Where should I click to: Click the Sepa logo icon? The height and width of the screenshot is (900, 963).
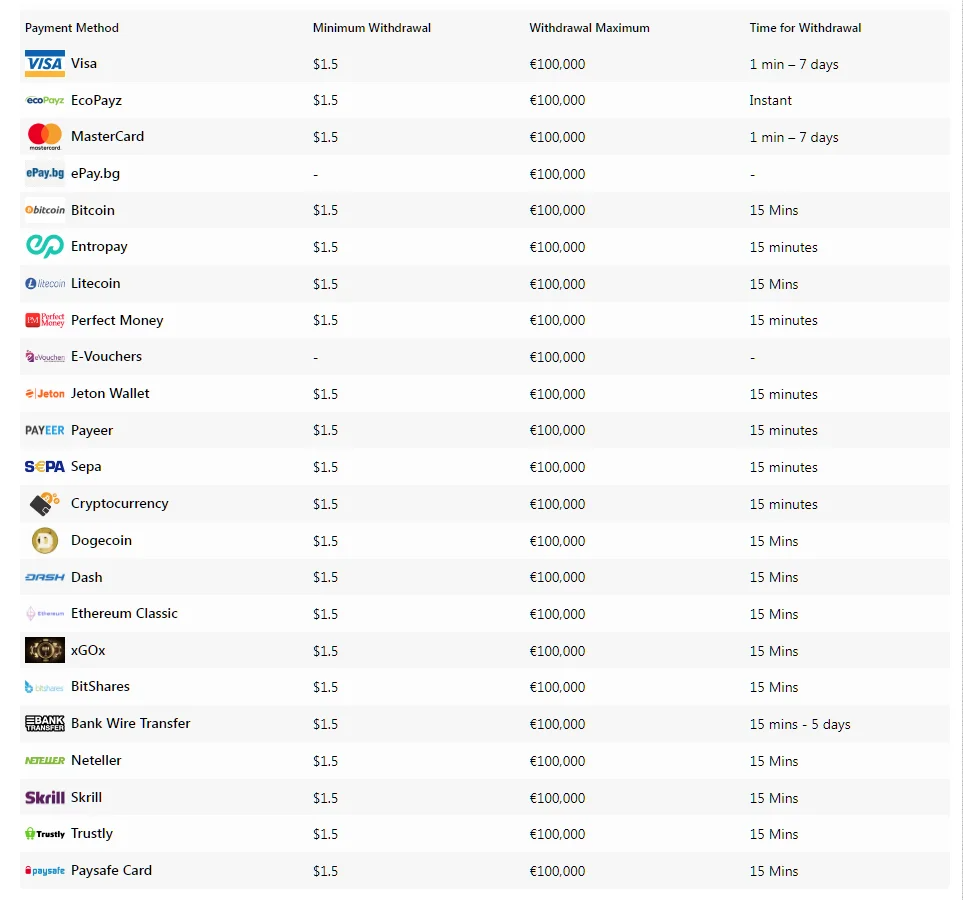click(x=45, y=467)
